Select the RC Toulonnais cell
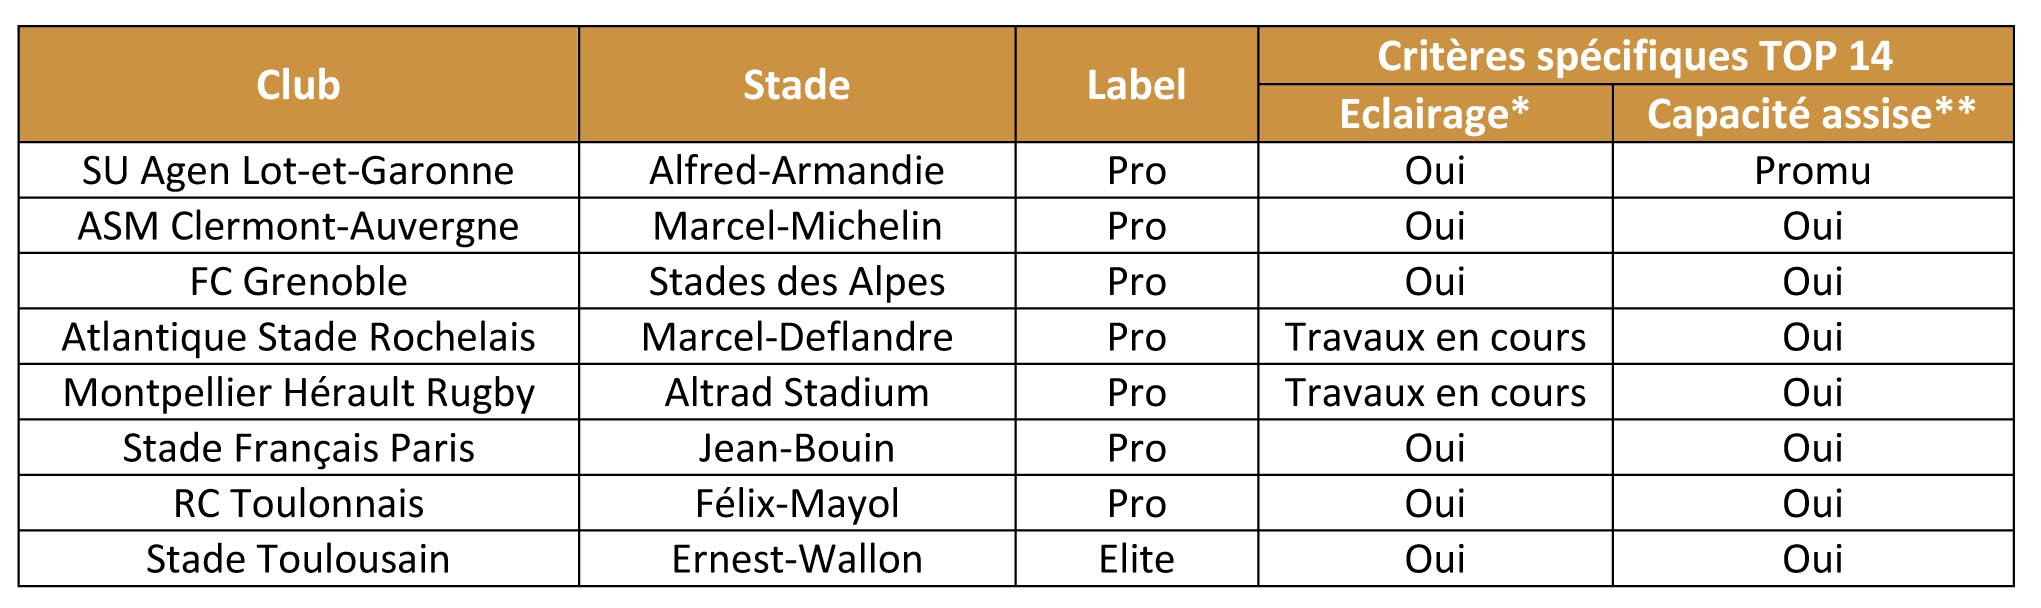Viewport: 2041px width, 608px height. pyautogui.click(x=298, y=504)
